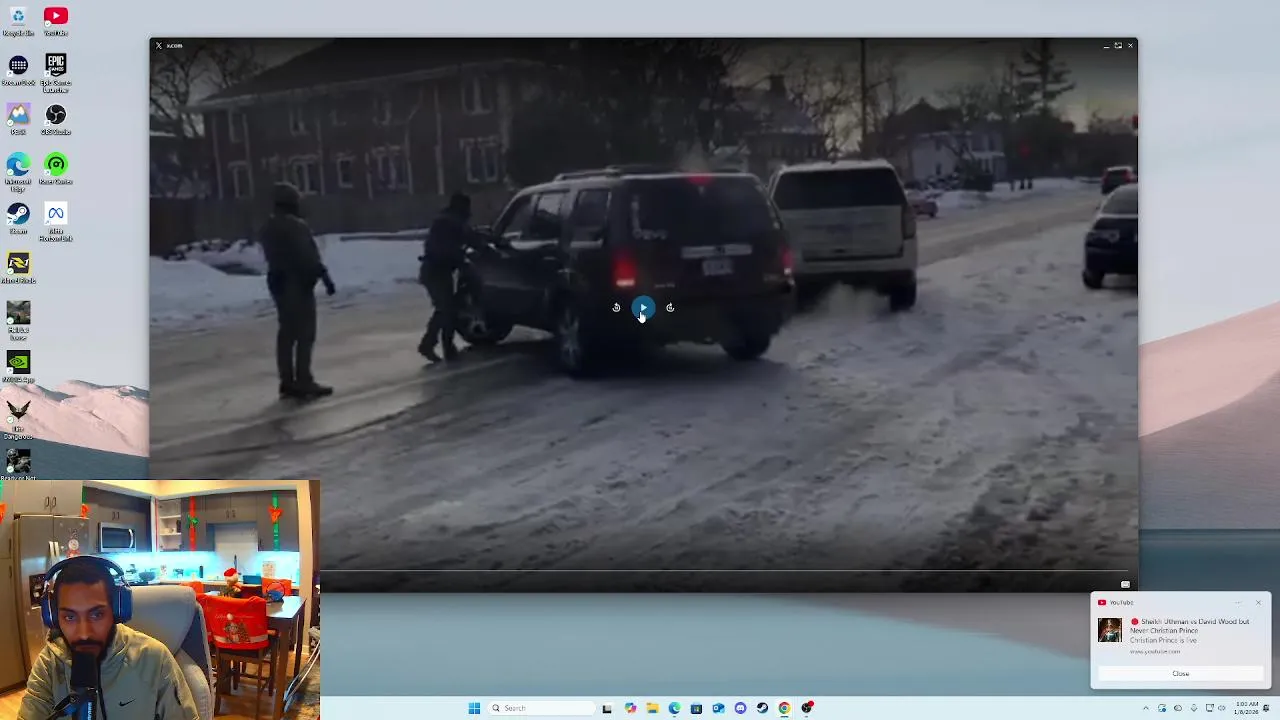Dismiss YouTube notification with the X
The height and width of the screenshot is (720, 1280).
pos(1258,602)
